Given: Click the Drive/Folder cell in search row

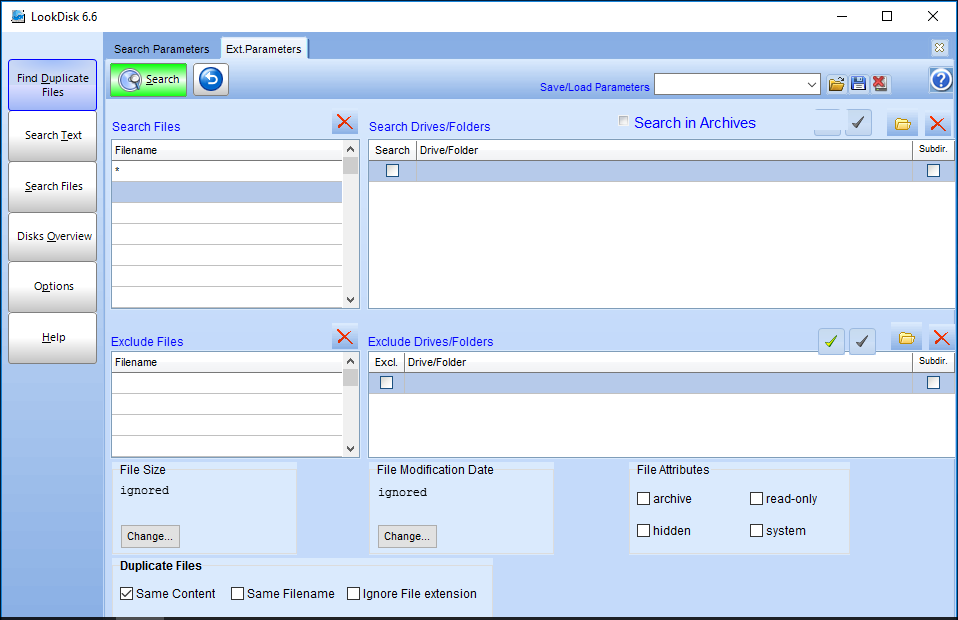Looking at the screenshot, I should 664,170.
